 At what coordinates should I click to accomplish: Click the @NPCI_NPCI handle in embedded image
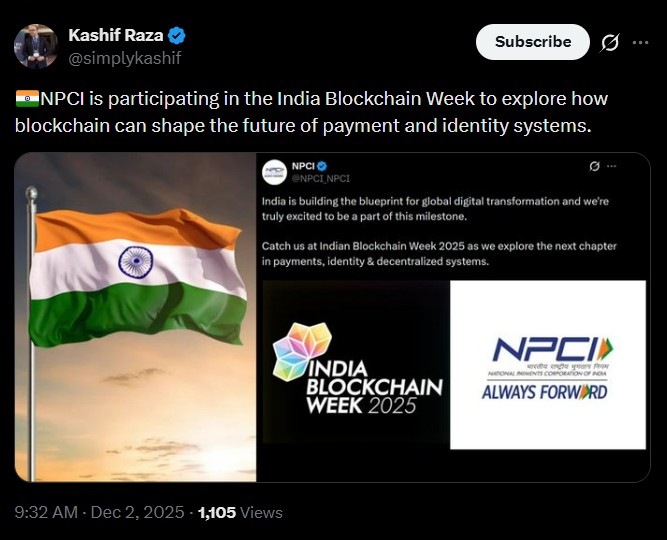click(320, 178)
